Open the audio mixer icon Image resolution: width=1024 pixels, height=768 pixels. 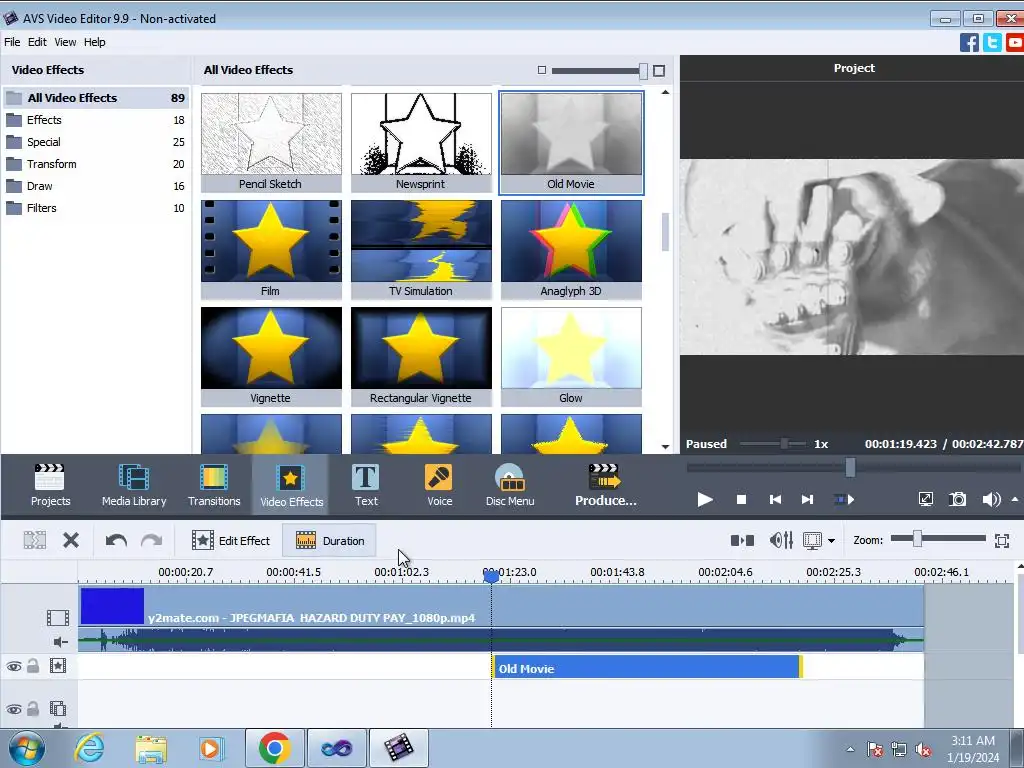click(x=781, y=540)
